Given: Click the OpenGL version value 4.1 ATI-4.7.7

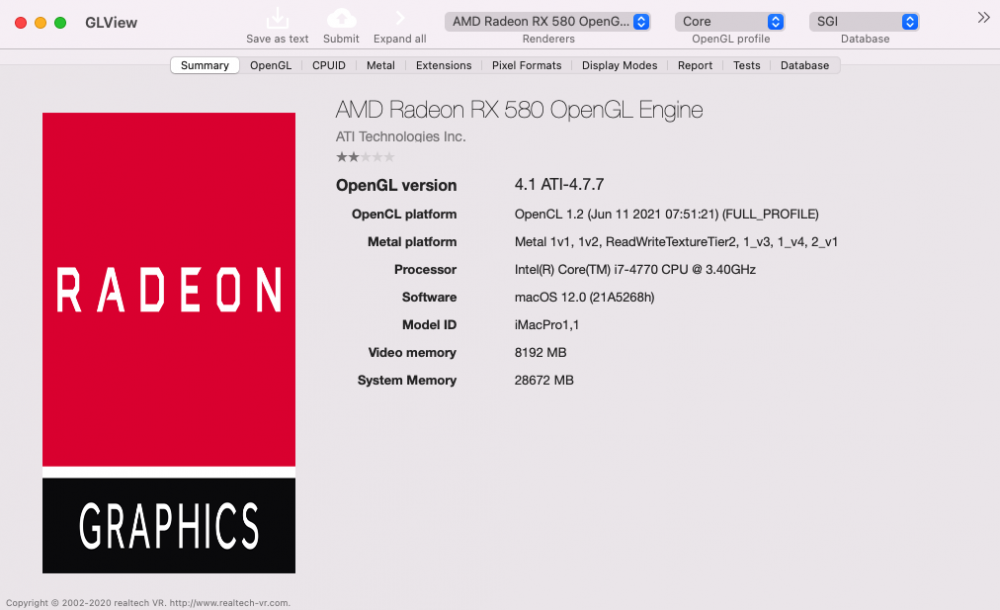Looking at the screenshot, I should tap(559, 184).
